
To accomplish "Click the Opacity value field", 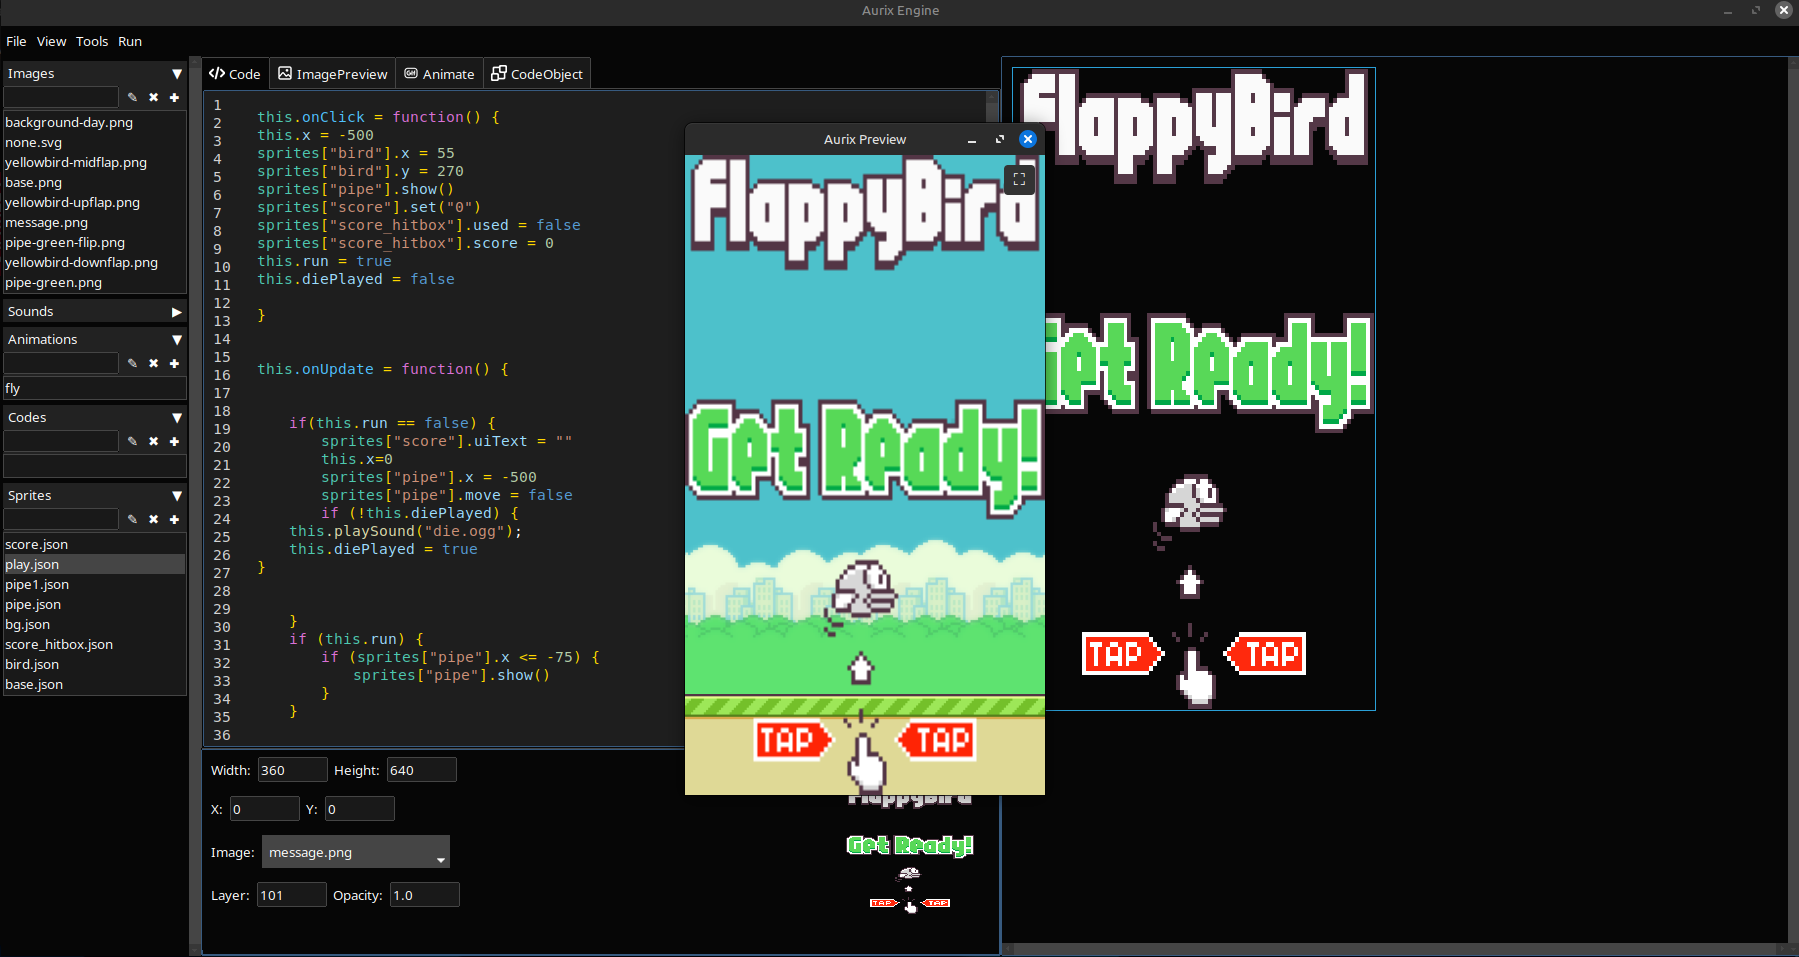I will coord(425,895).
